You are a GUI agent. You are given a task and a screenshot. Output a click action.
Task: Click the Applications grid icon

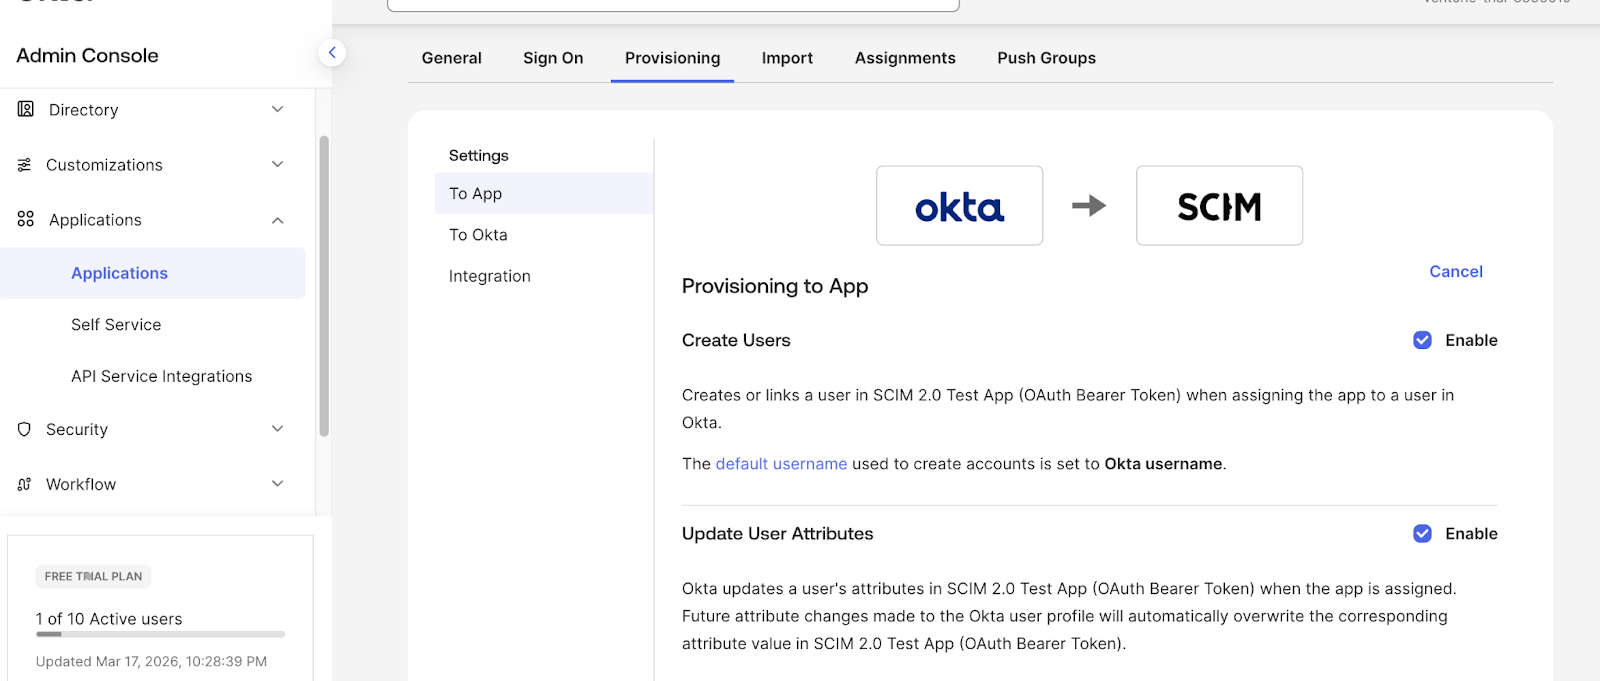(26, 219)
